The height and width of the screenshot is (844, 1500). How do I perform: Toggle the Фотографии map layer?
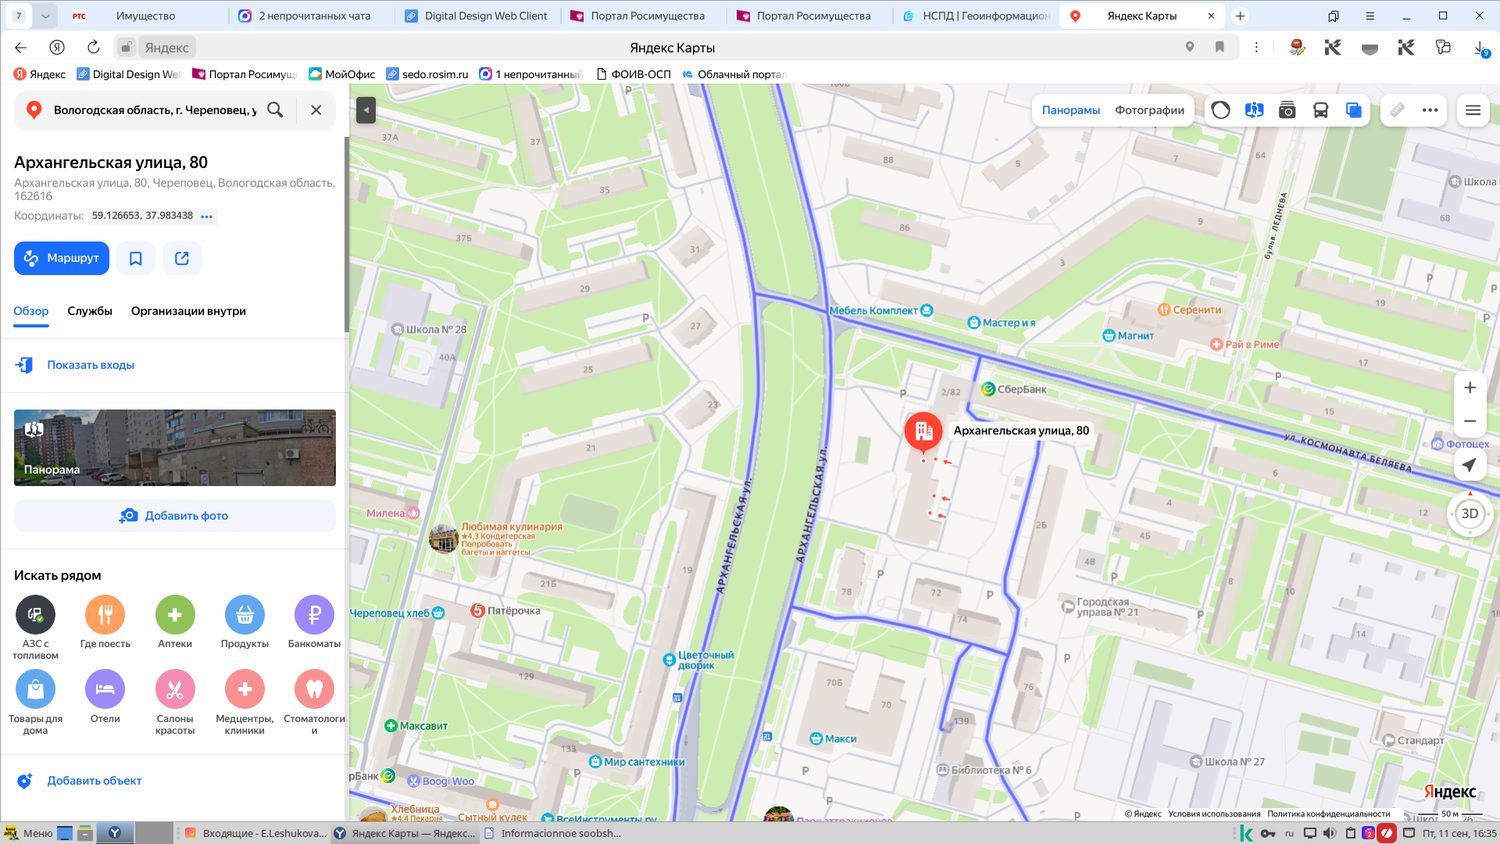[x=1150, y=110]
